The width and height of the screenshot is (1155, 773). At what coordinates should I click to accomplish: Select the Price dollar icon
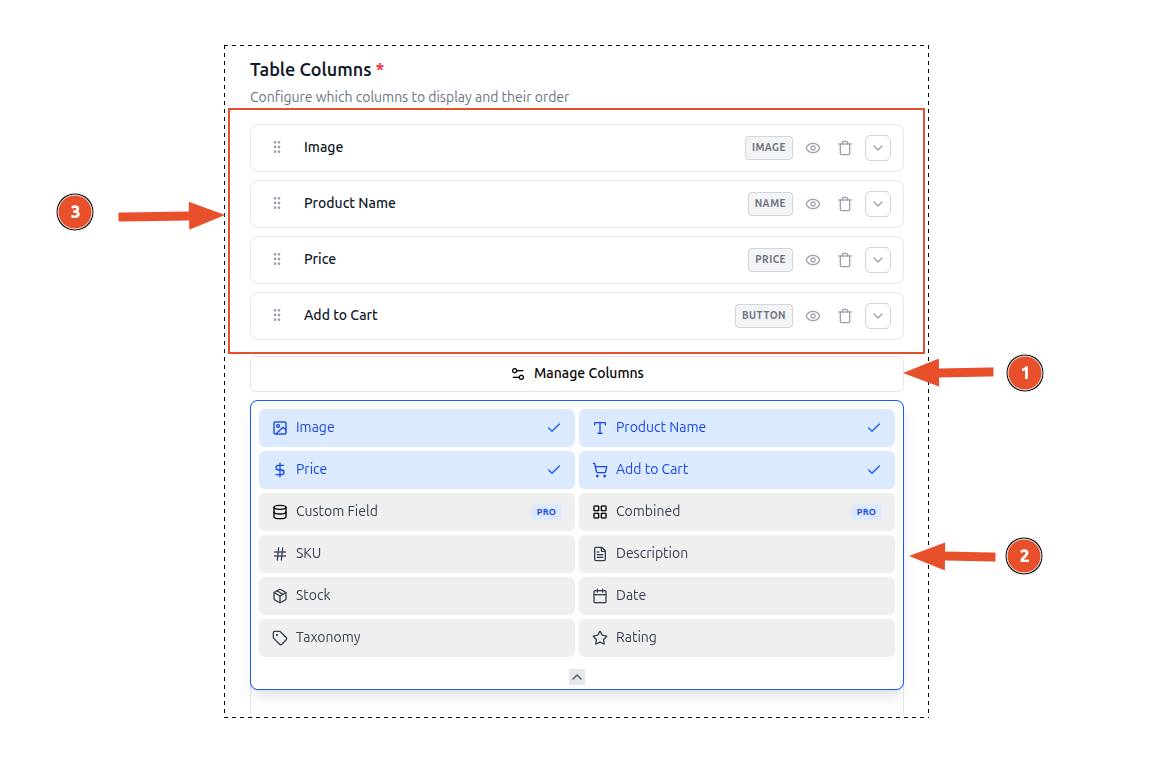tap(279, 469)
